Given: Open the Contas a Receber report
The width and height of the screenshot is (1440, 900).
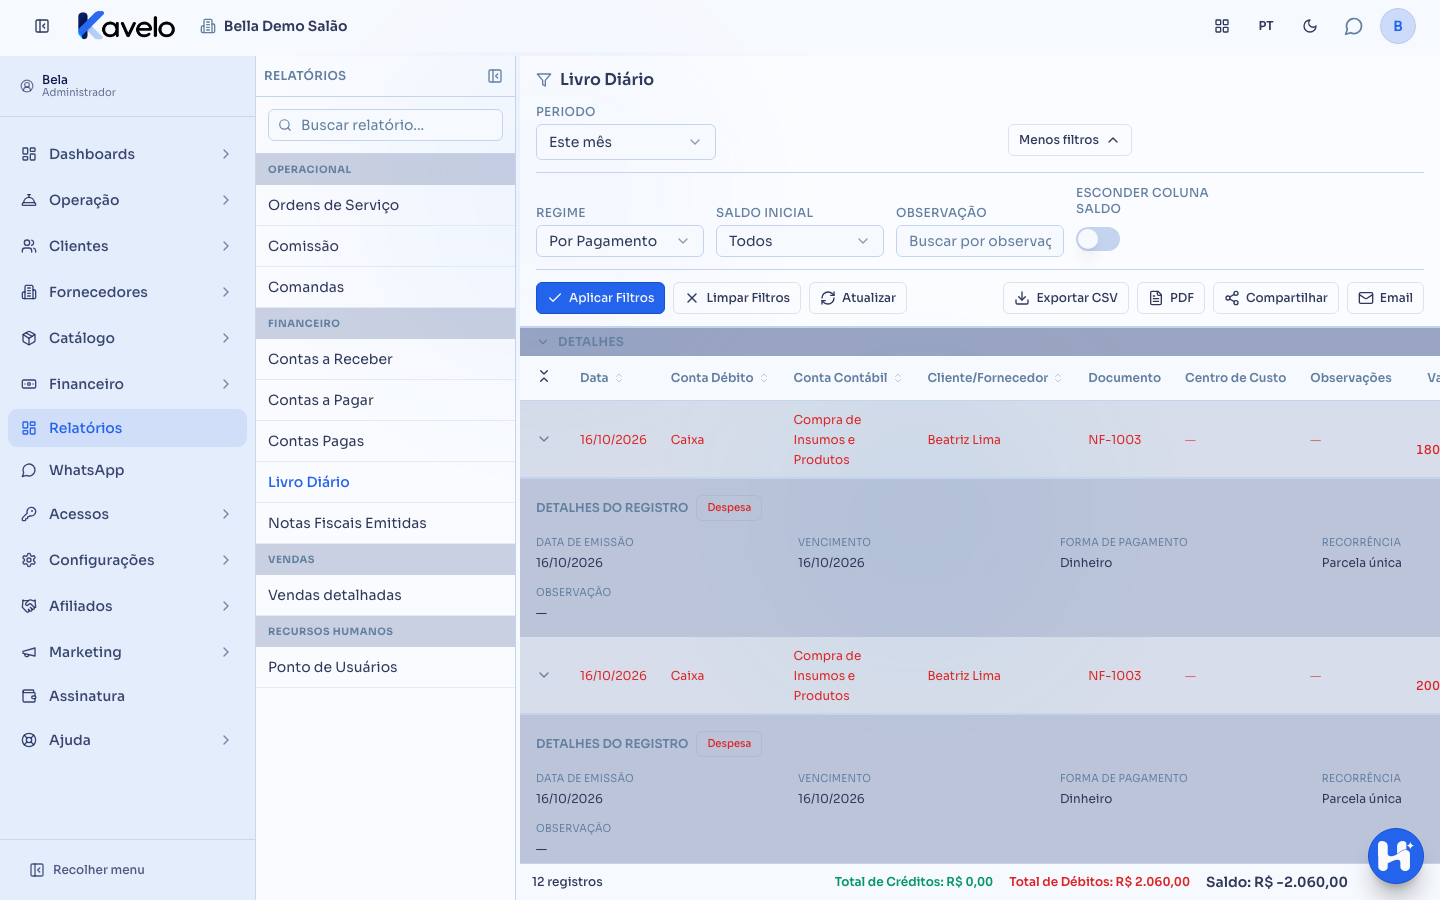Looking at the screenshot, I should (385, 359).
